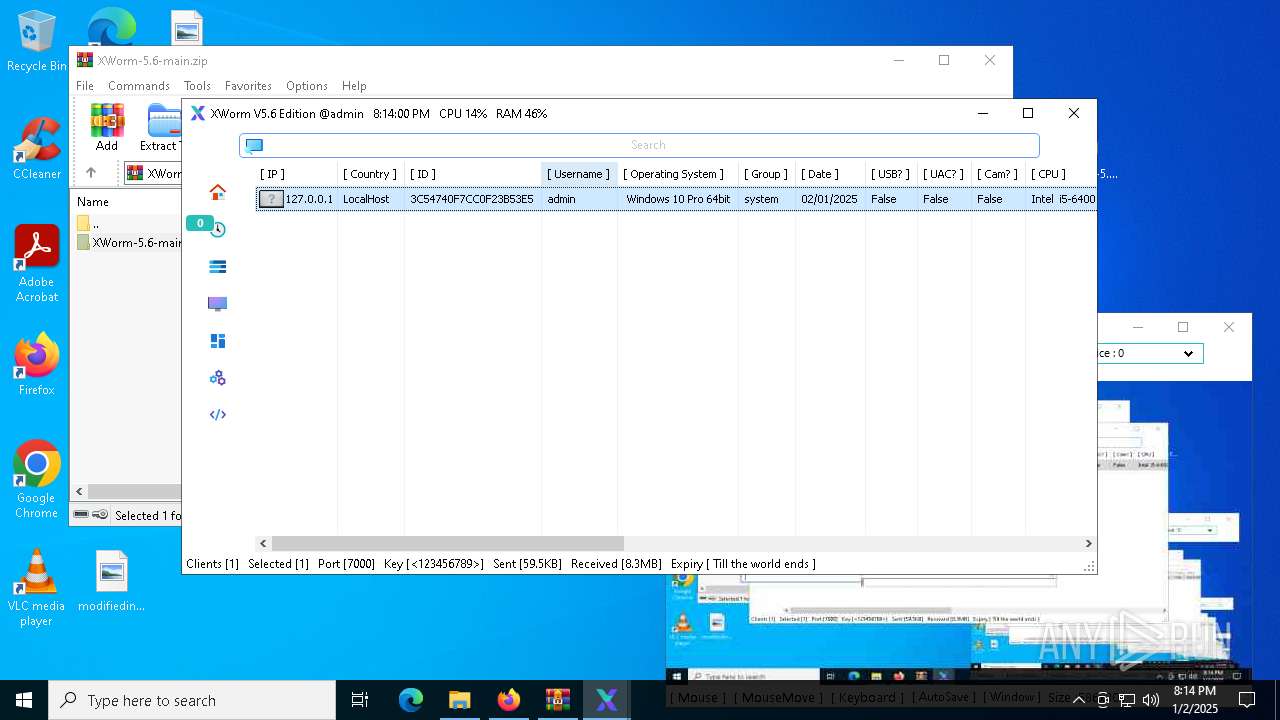Sort clients by the [ IP ] column header
Screen dimensions: 1280x720
[x=296, y=174]
